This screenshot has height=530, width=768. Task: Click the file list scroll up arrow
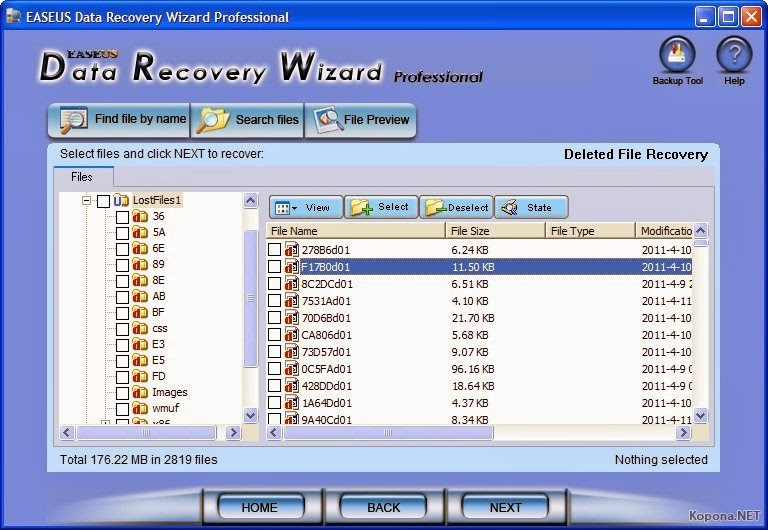click(701, 230)
